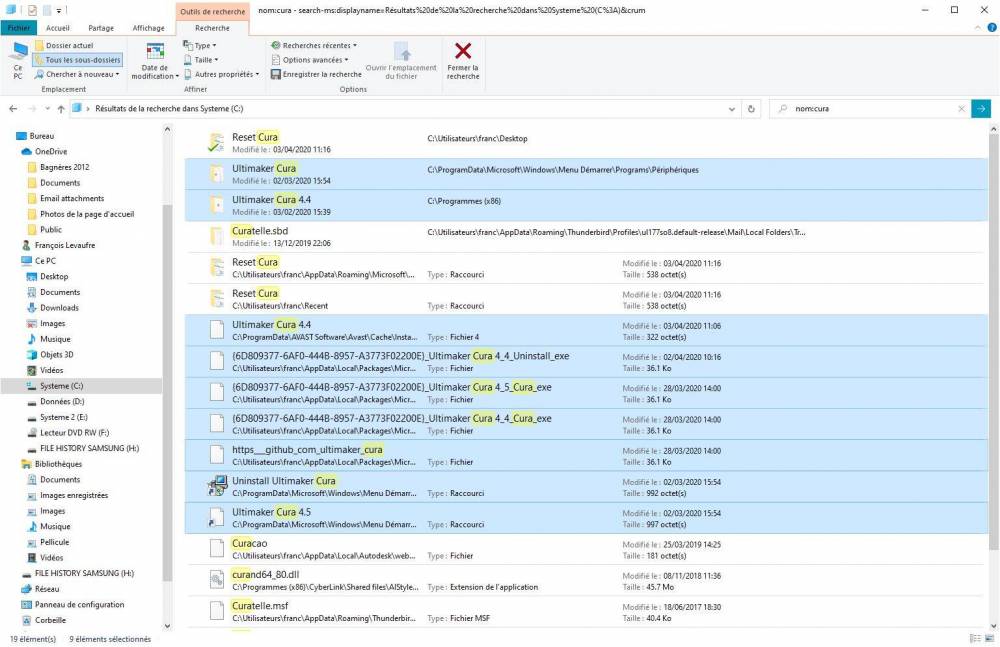This screenshot has width=1000, height=647.
Task: Open Options avancées dropdown
Action: (x=310, y=59)
